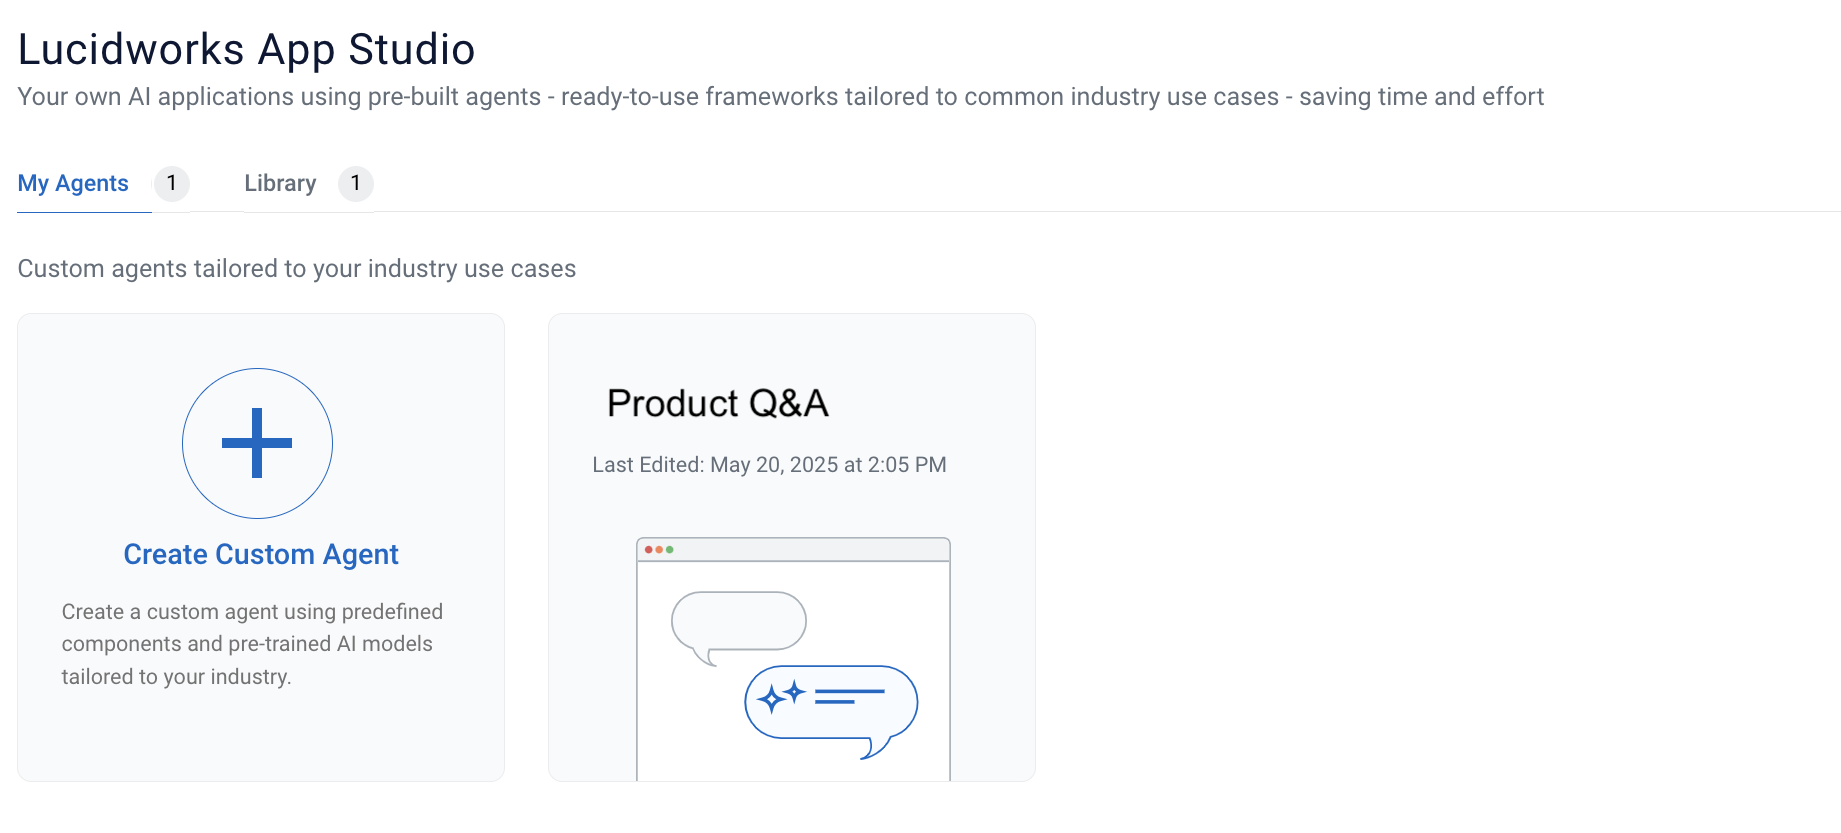Viewport: 1841px width, 833px height.
Task: Open the Product Q&A agent title
Action: 718,403
